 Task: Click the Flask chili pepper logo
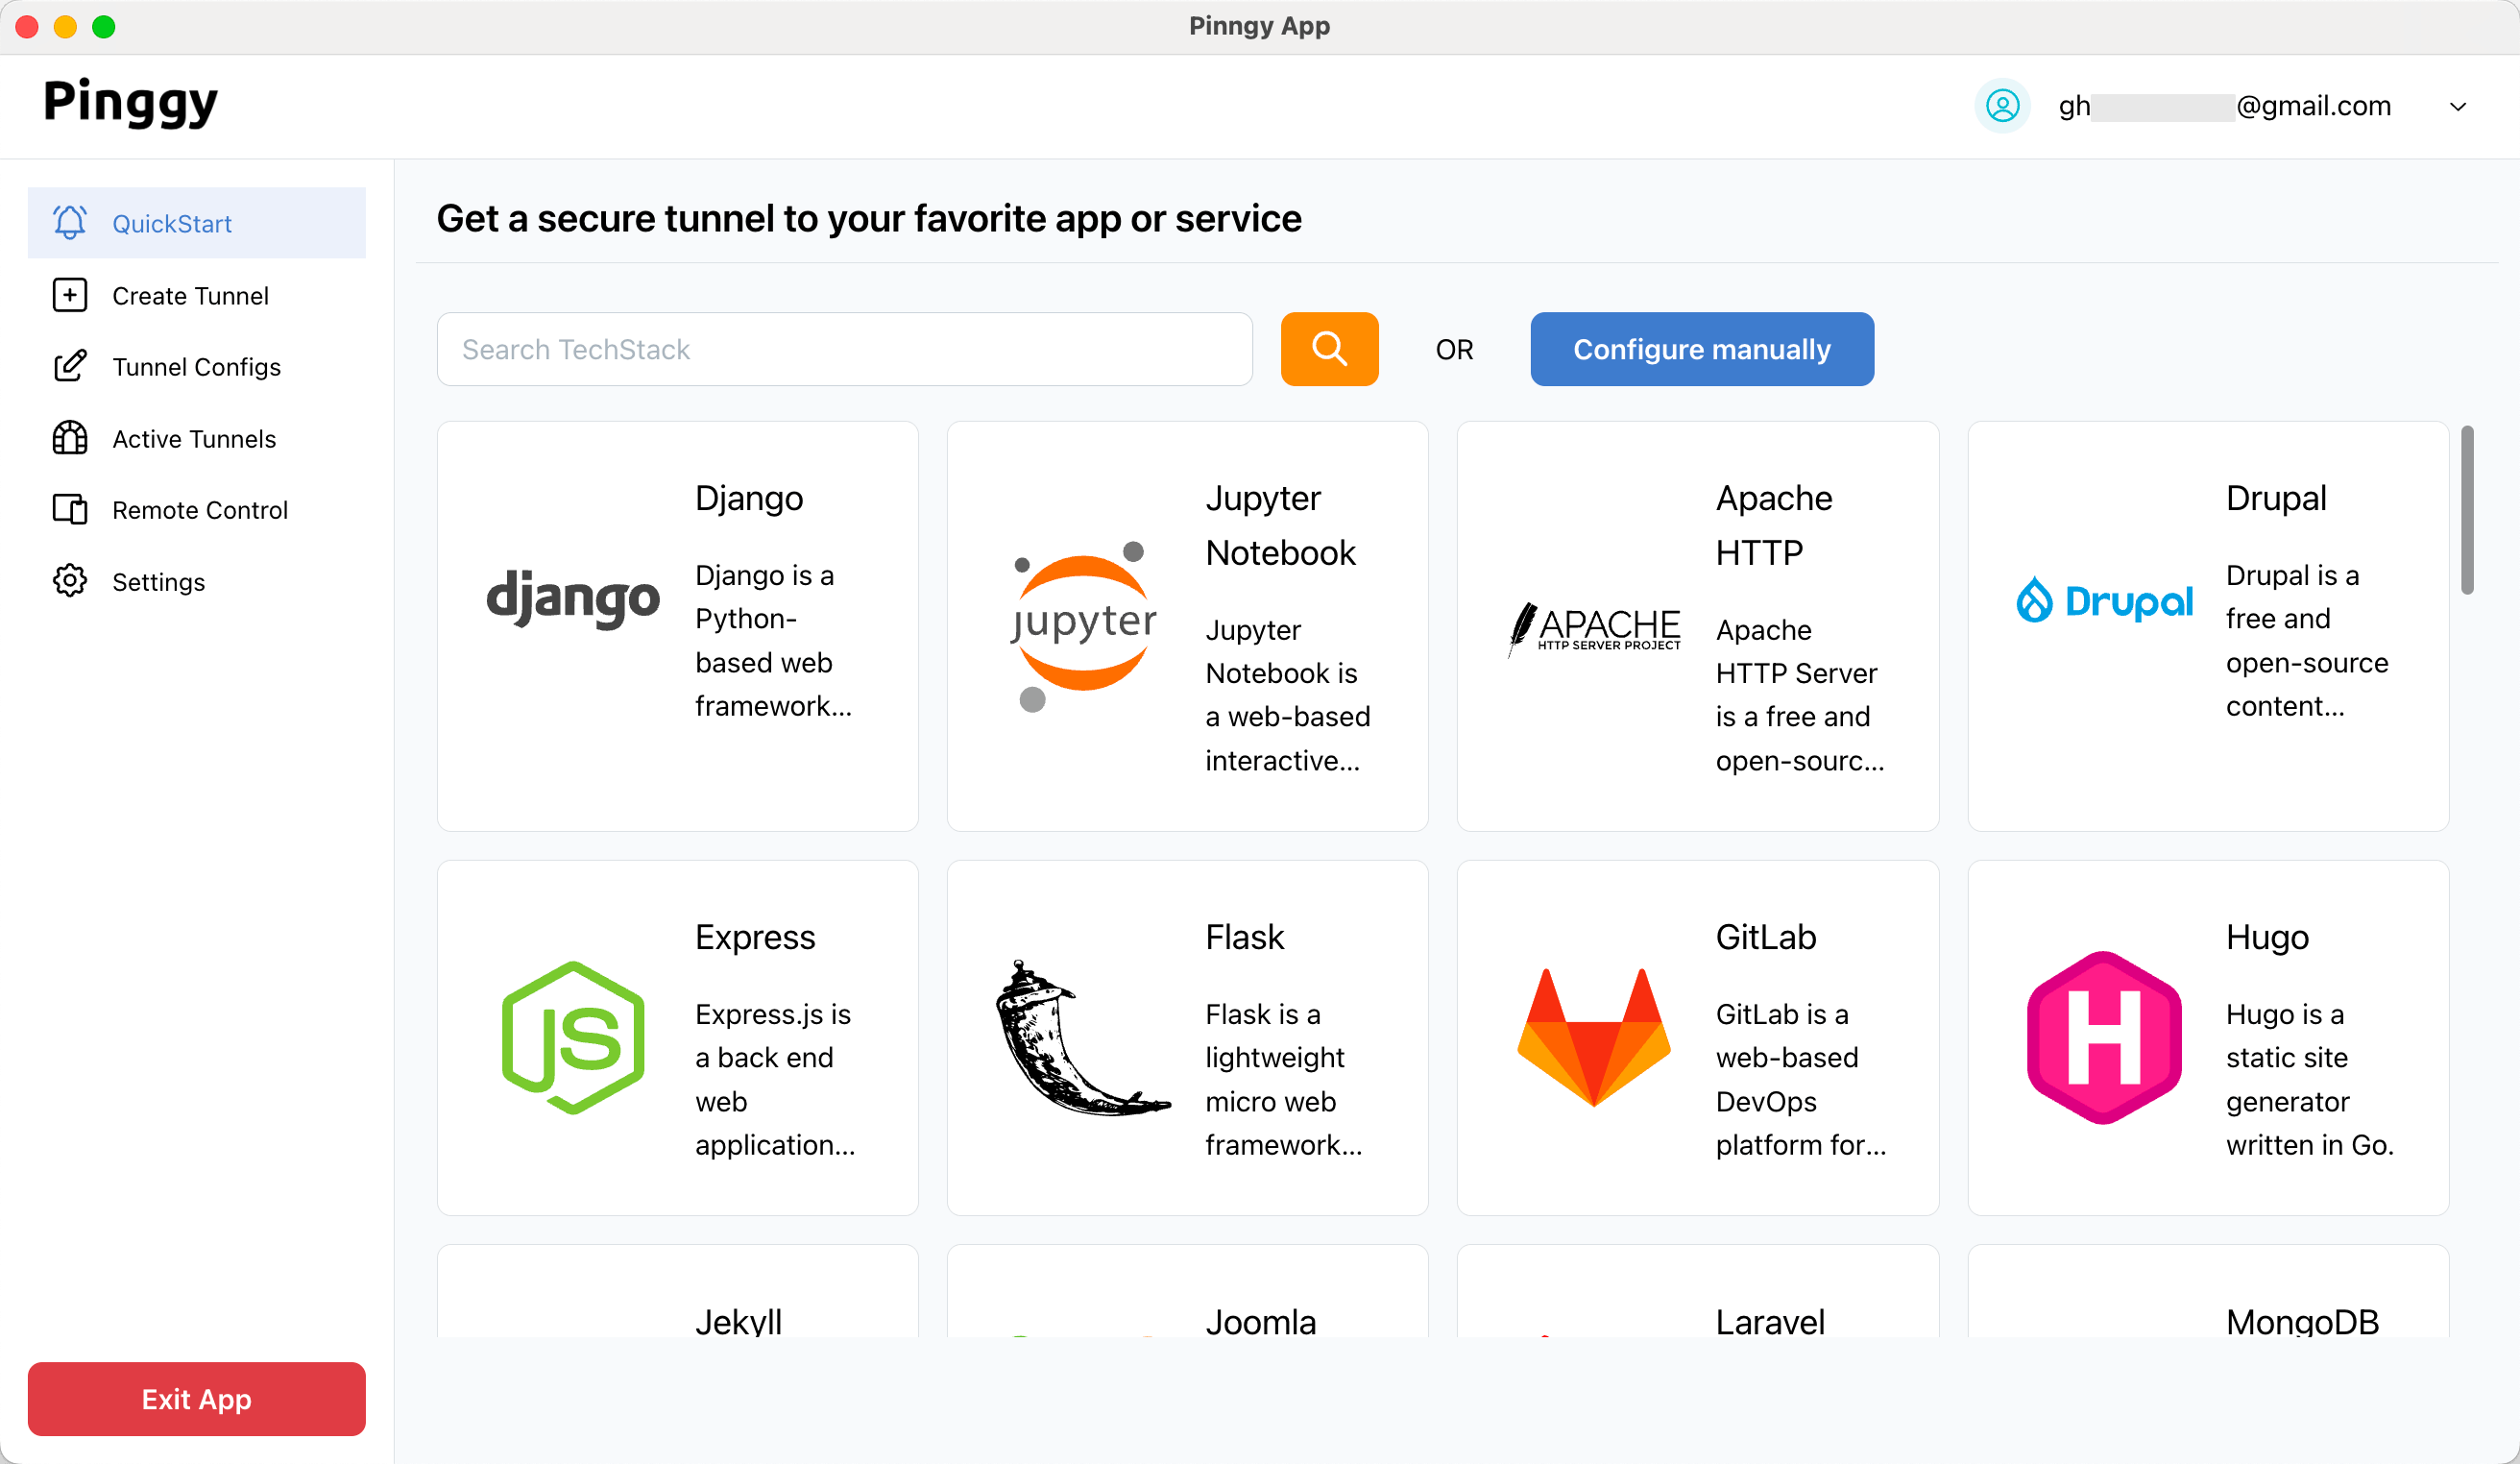coord(1083,1038)
